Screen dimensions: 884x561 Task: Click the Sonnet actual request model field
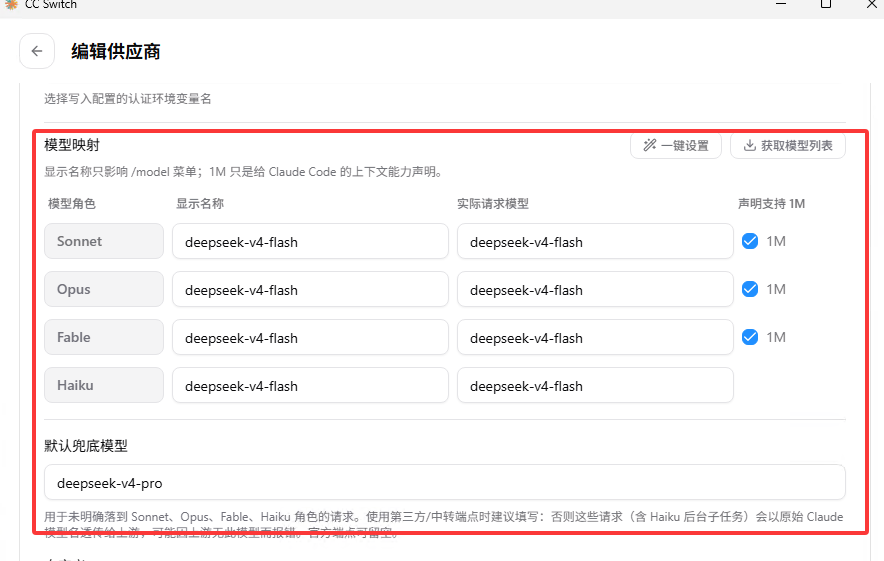coord(595,241)
